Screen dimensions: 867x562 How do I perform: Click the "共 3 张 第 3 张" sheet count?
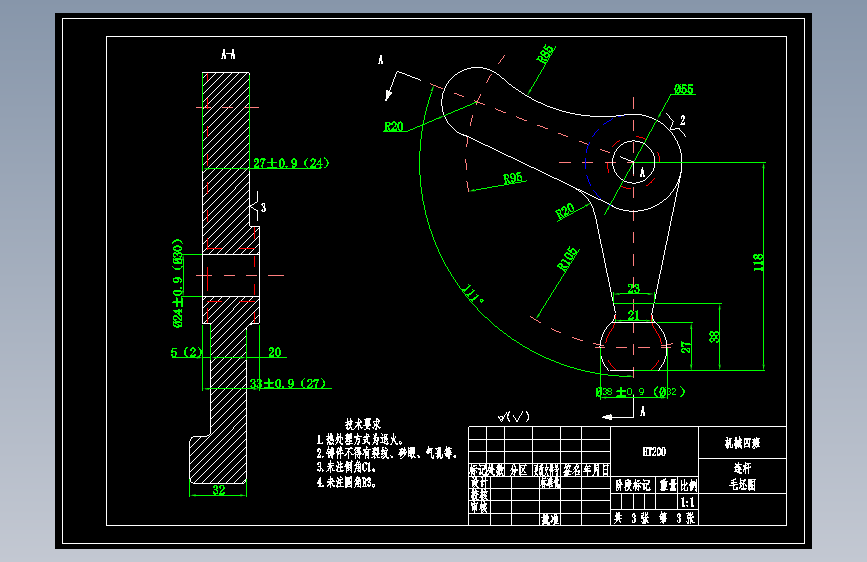pyautogui.click(x=654, y=518)
